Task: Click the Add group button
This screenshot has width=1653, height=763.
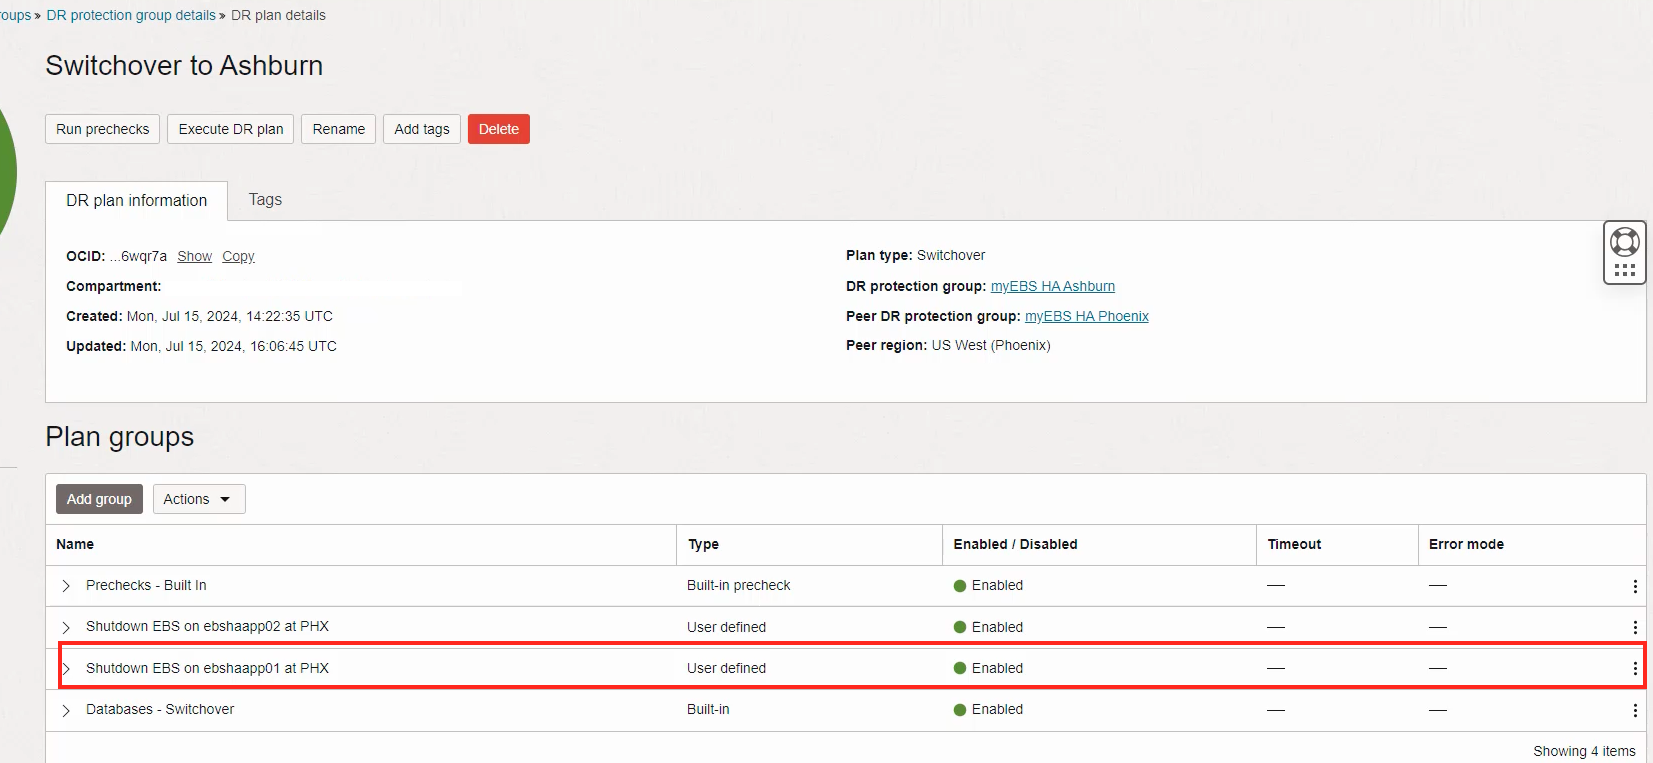Action: tap(99, 499)
